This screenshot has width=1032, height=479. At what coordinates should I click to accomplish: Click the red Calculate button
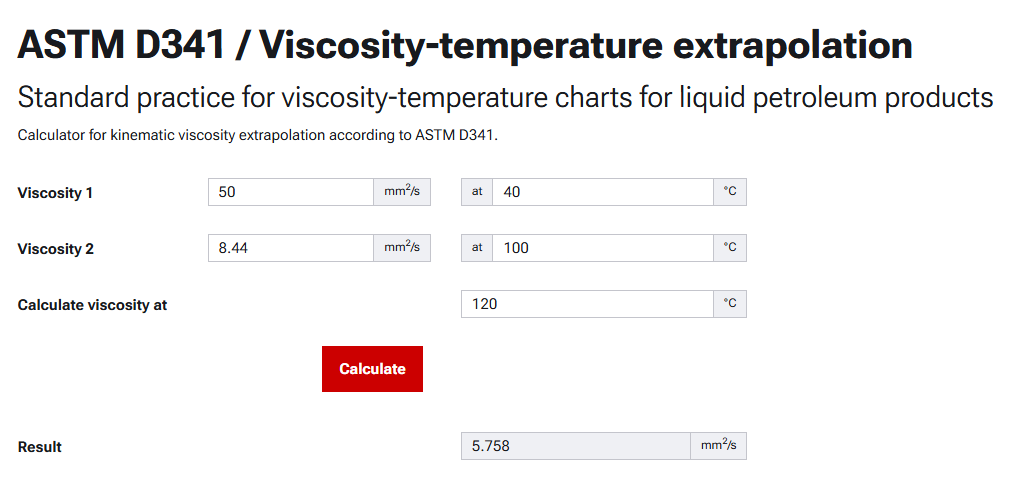372,369
